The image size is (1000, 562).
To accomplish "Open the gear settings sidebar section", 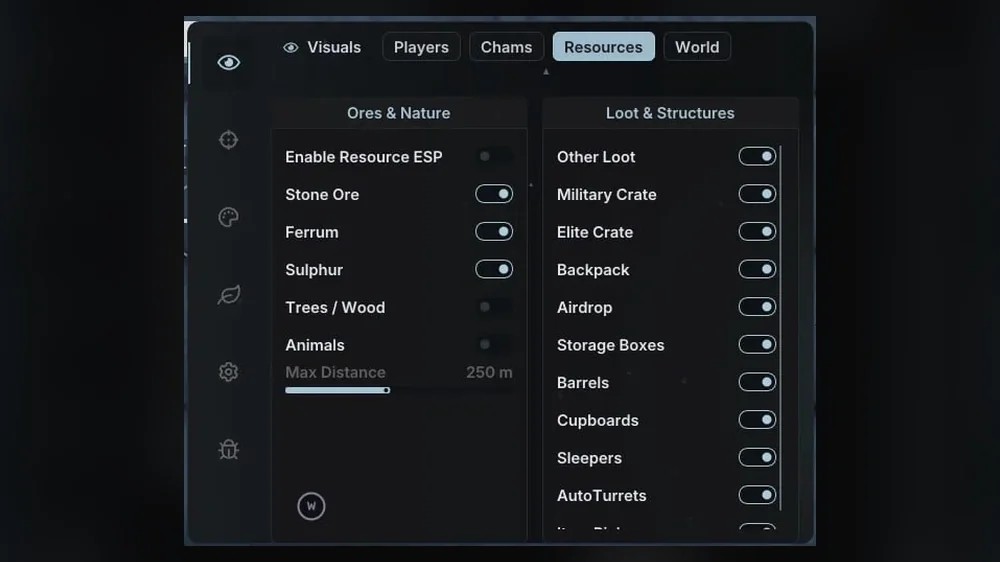I will coord(228,372).
